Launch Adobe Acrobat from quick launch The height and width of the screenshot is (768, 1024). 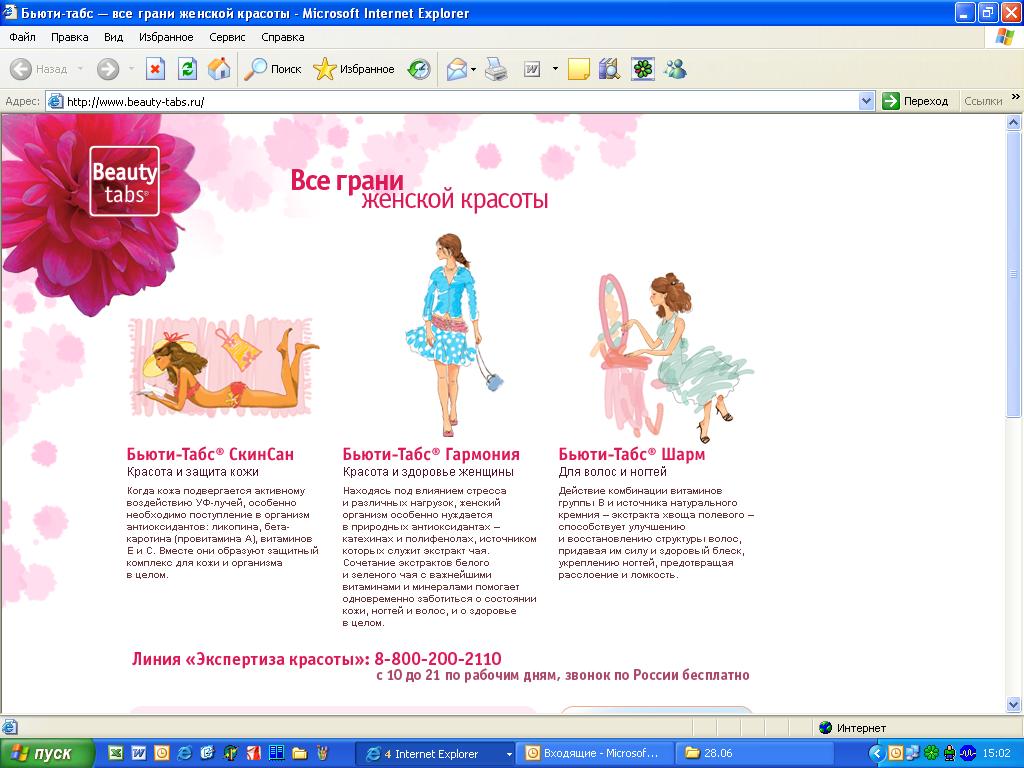(x=253, y=753)
